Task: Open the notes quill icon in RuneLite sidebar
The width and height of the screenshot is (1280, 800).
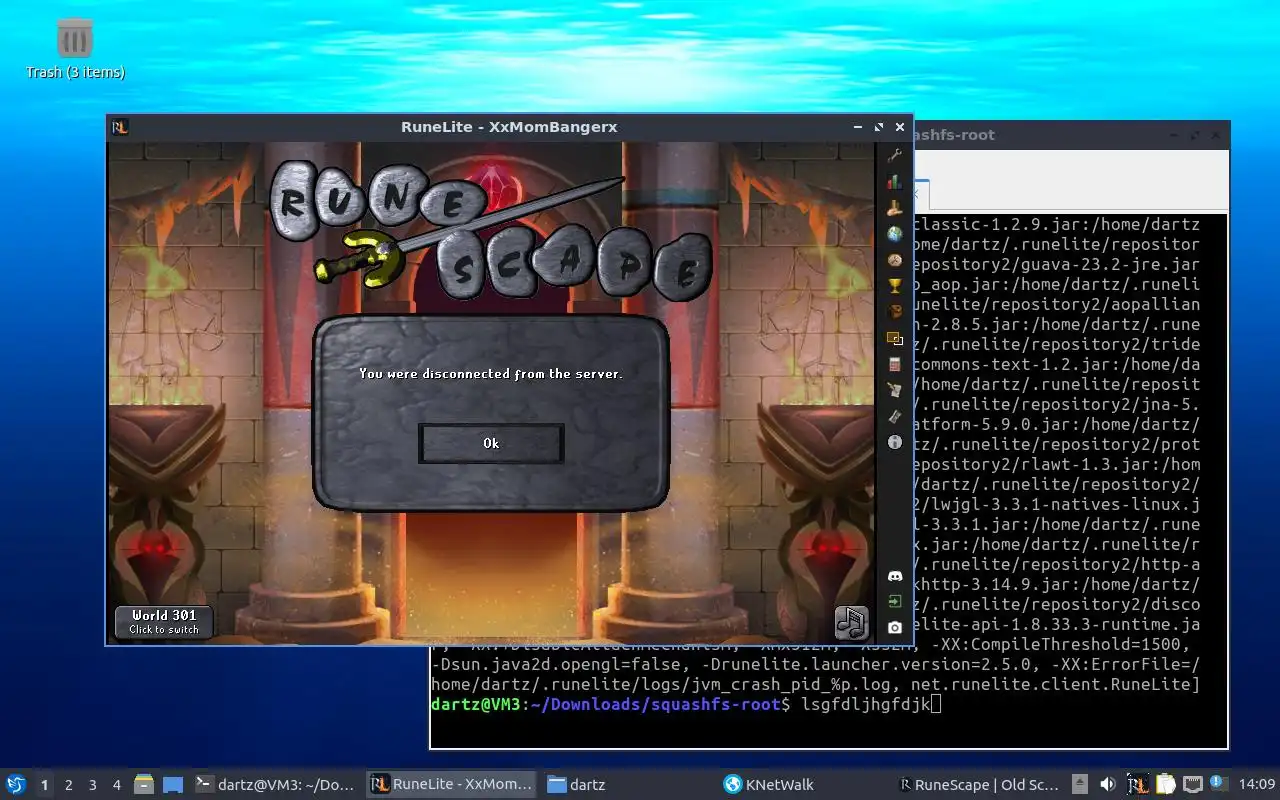Action: [895, 390]
